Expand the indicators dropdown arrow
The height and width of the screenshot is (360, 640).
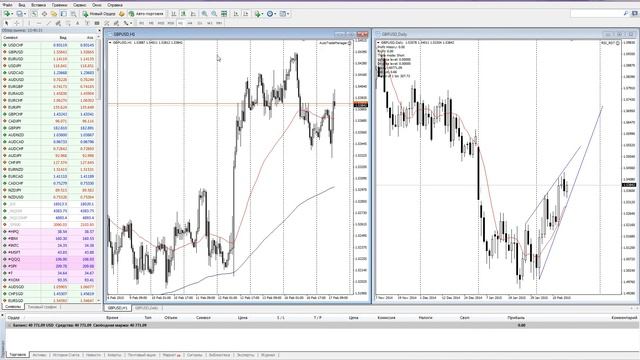[x=262, y=13]
